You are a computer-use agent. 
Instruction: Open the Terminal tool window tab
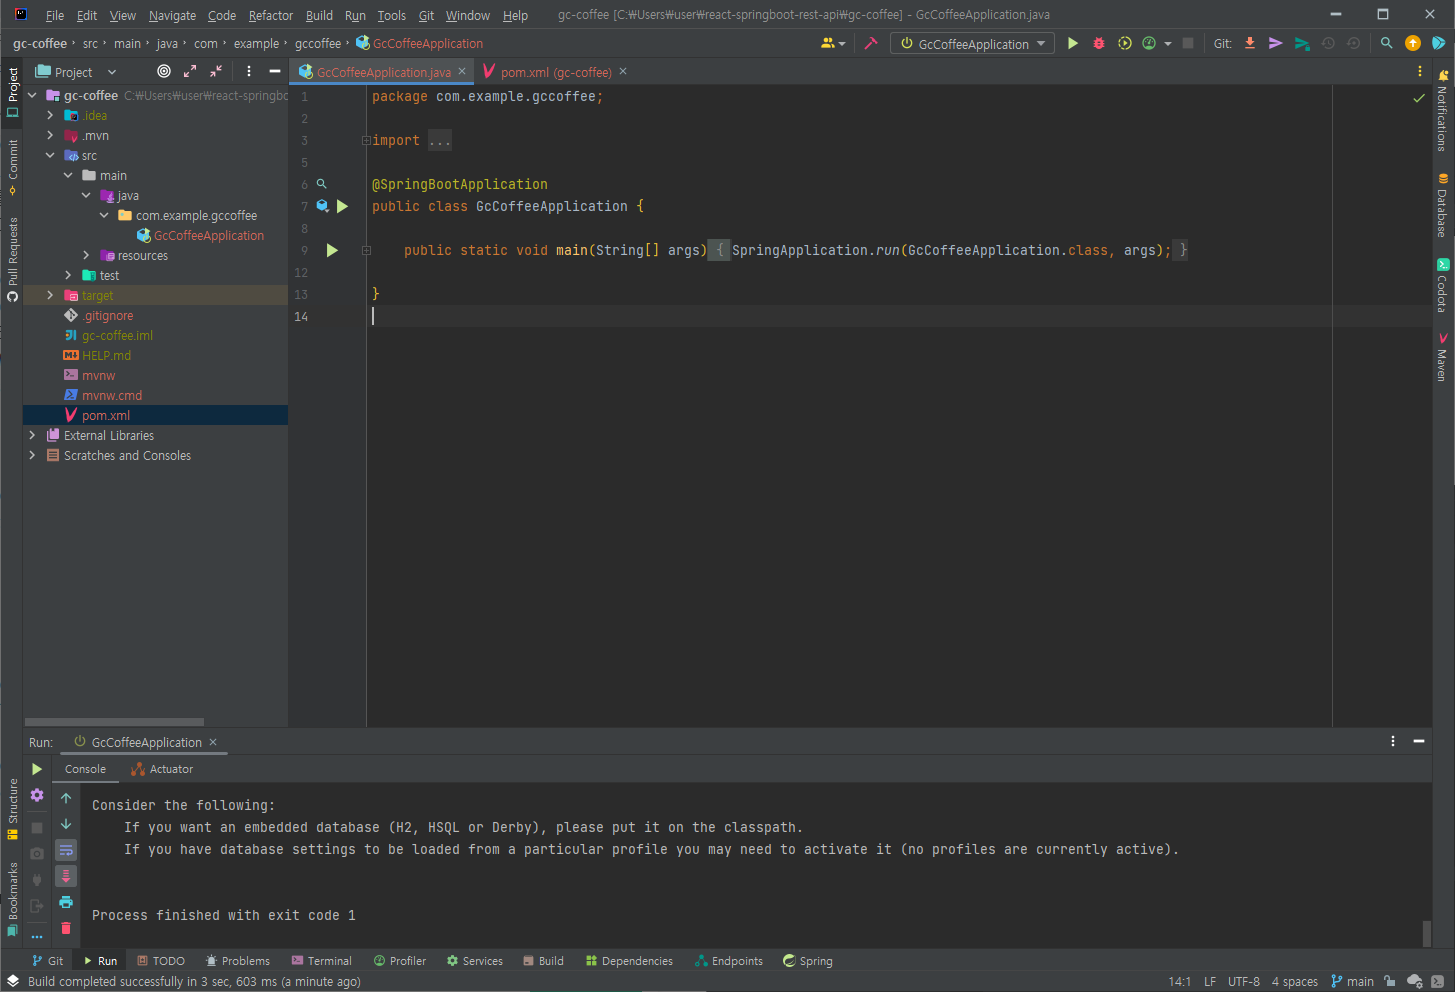coord(321,961)
